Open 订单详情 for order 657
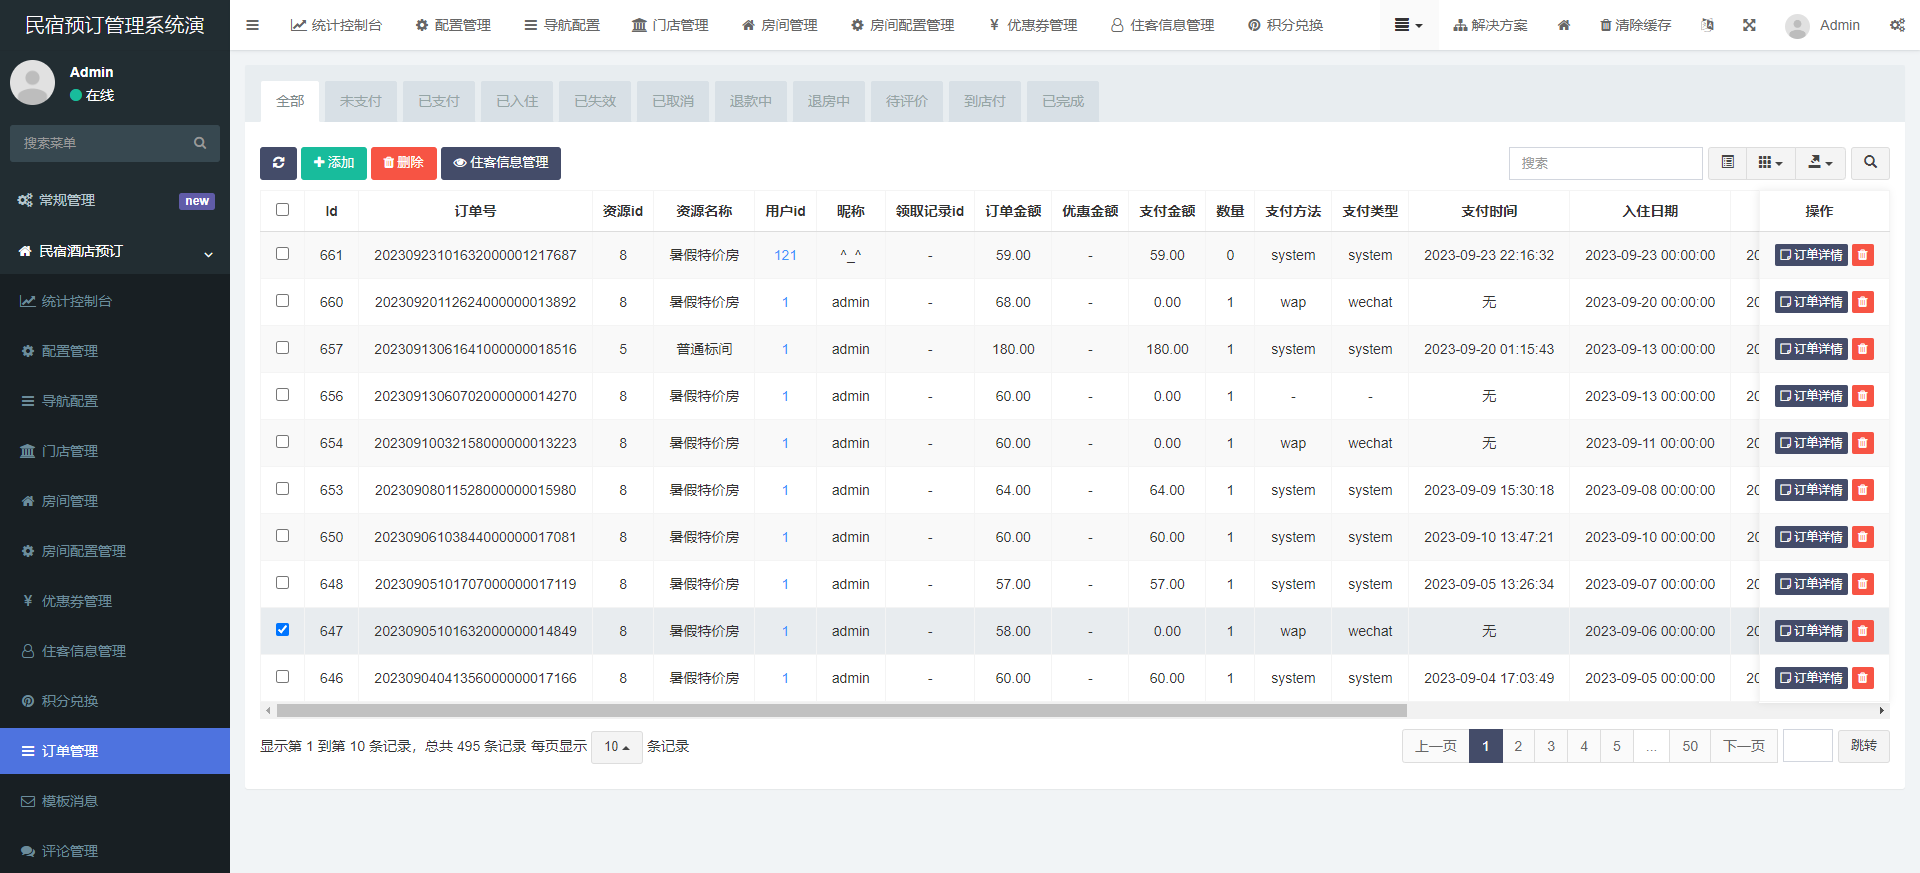Screen dimensions: 1920x873 coord(1810,349)
